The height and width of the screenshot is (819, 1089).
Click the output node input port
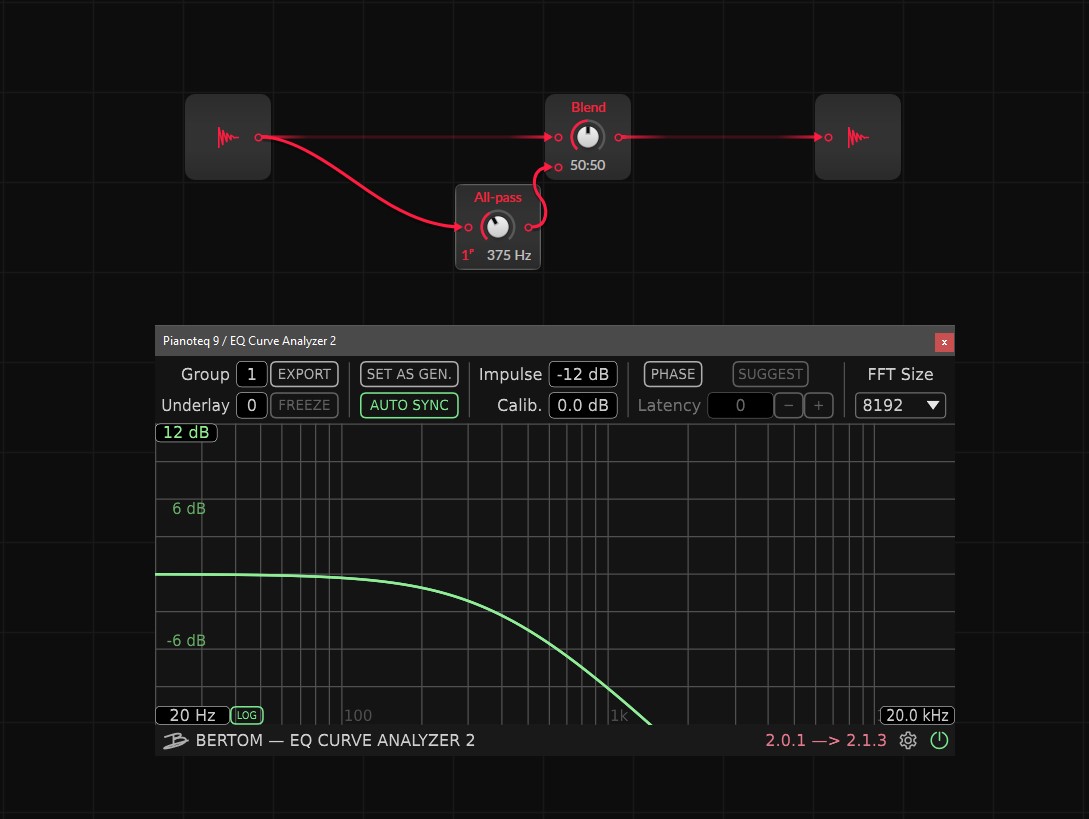click(828, 138)
